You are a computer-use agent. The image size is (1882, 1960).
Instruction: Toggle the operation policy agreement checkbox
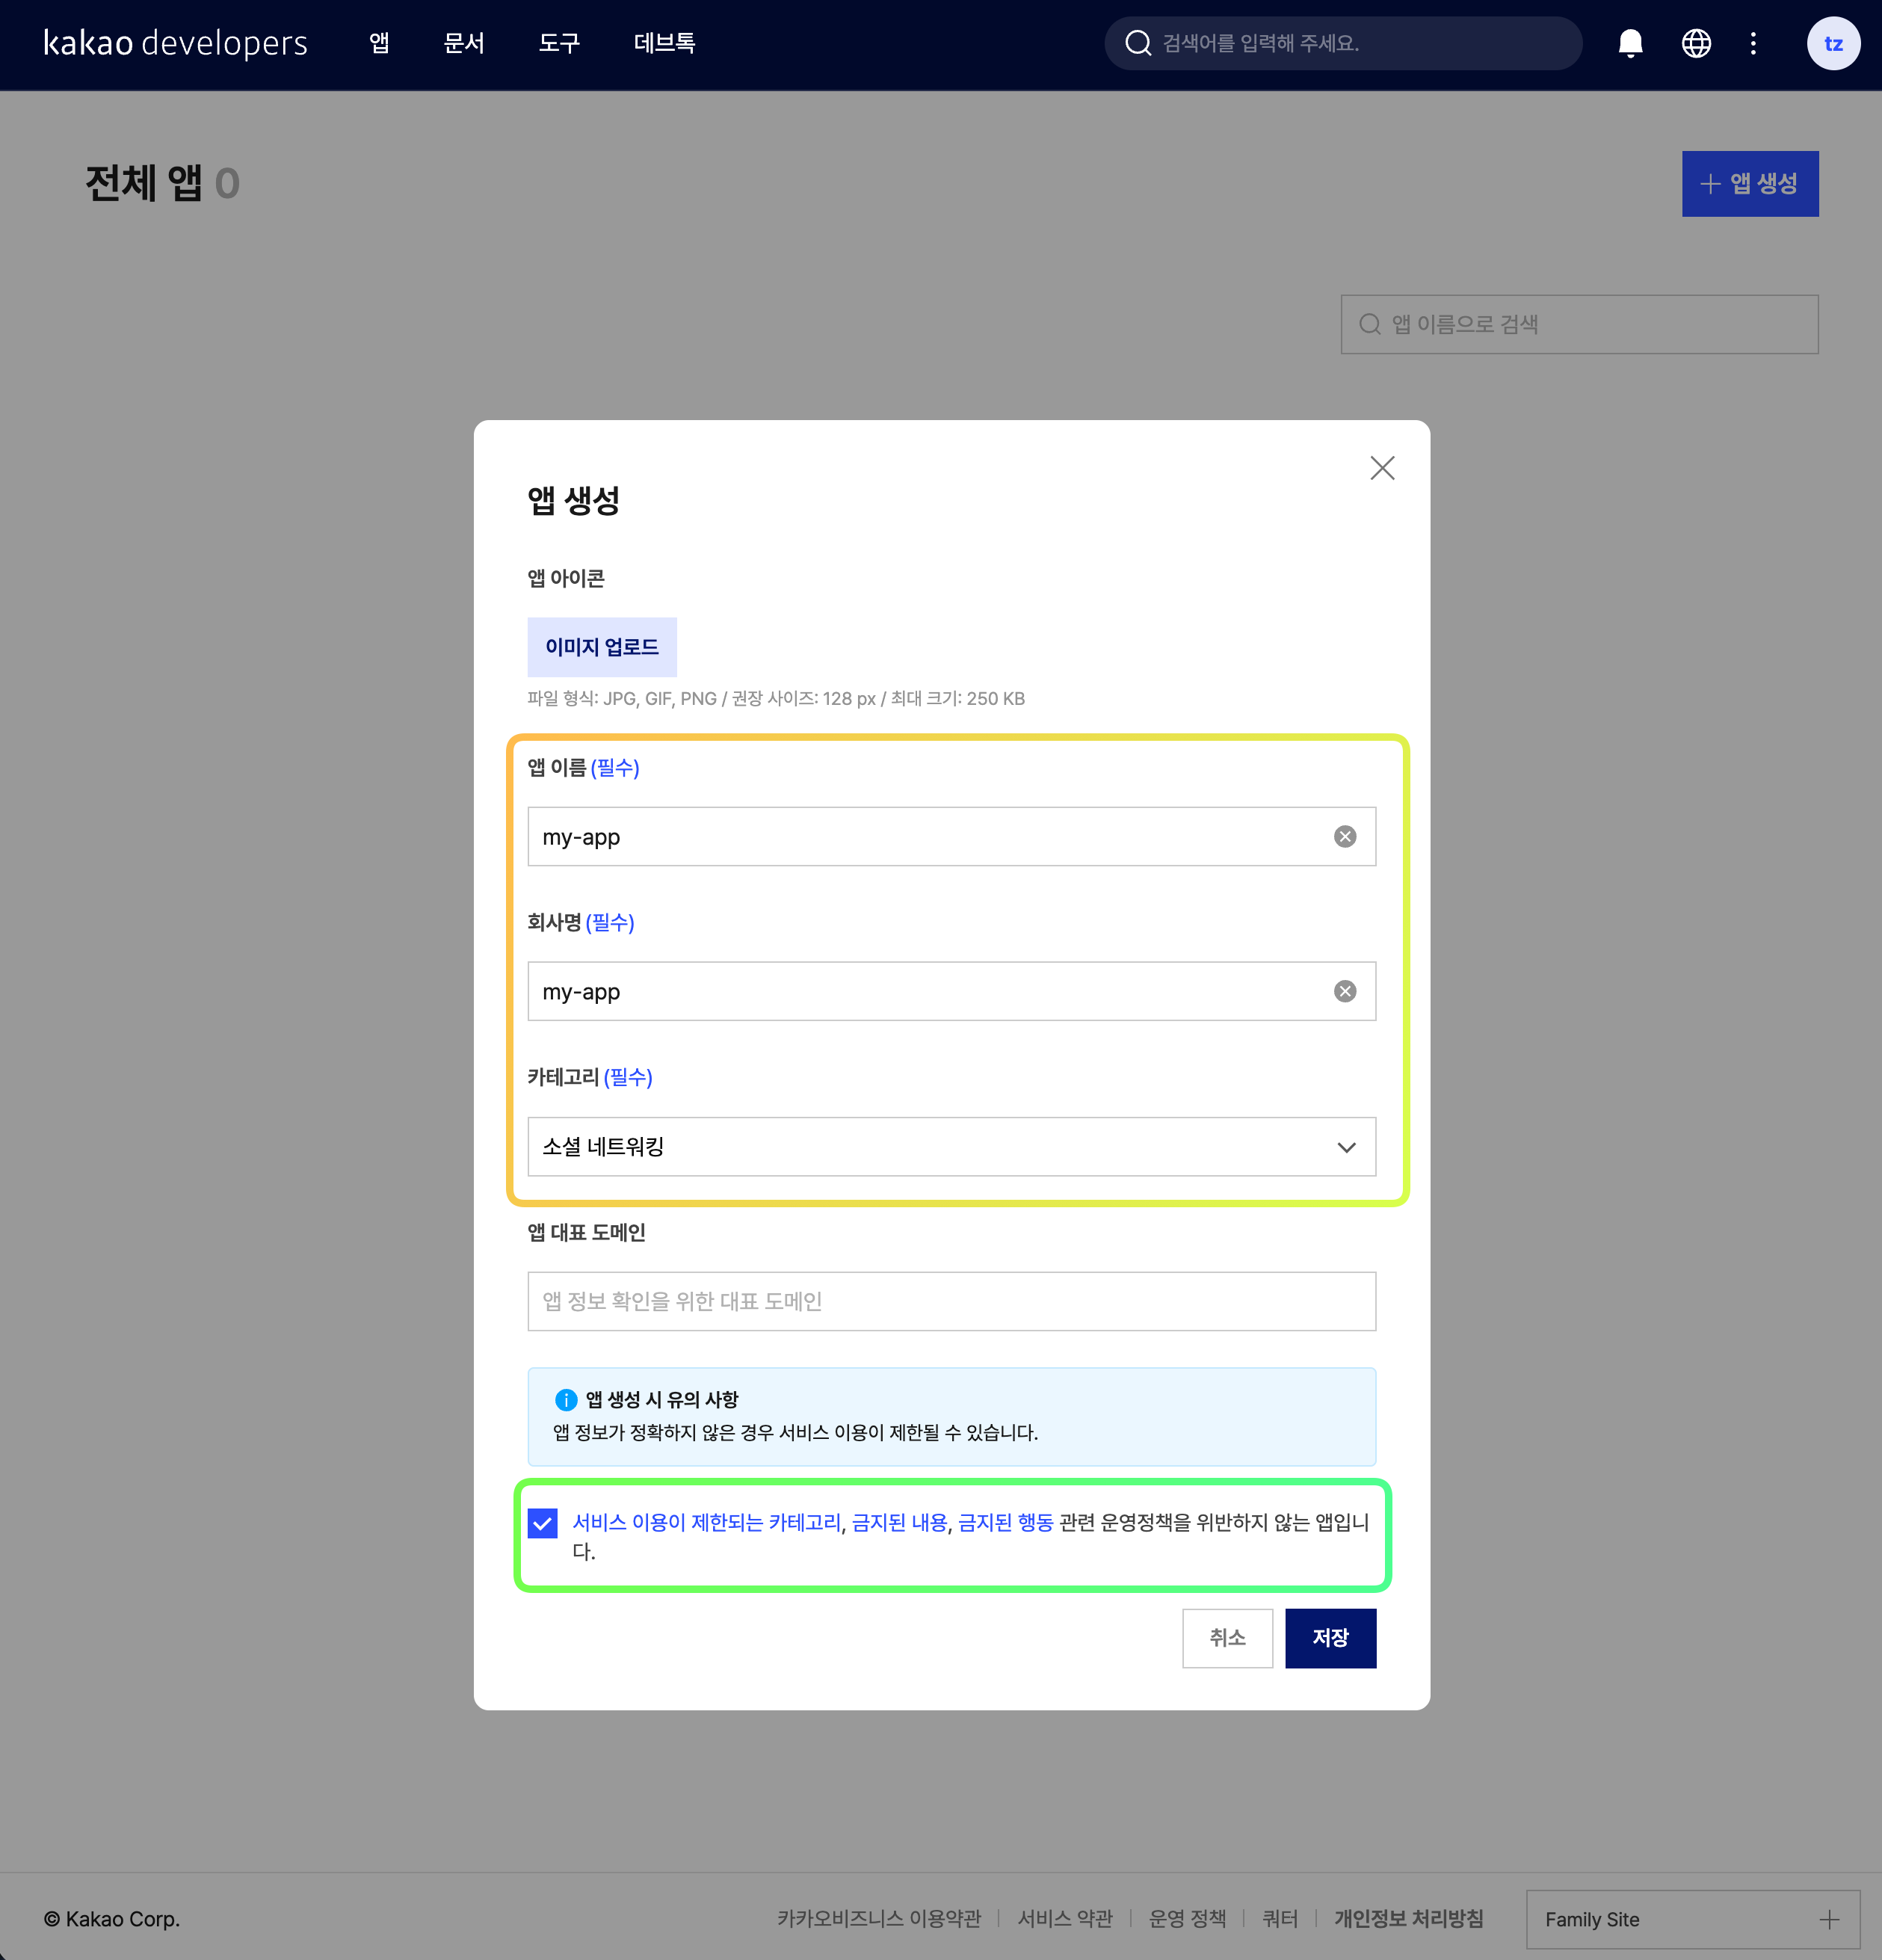(543, 1523)
